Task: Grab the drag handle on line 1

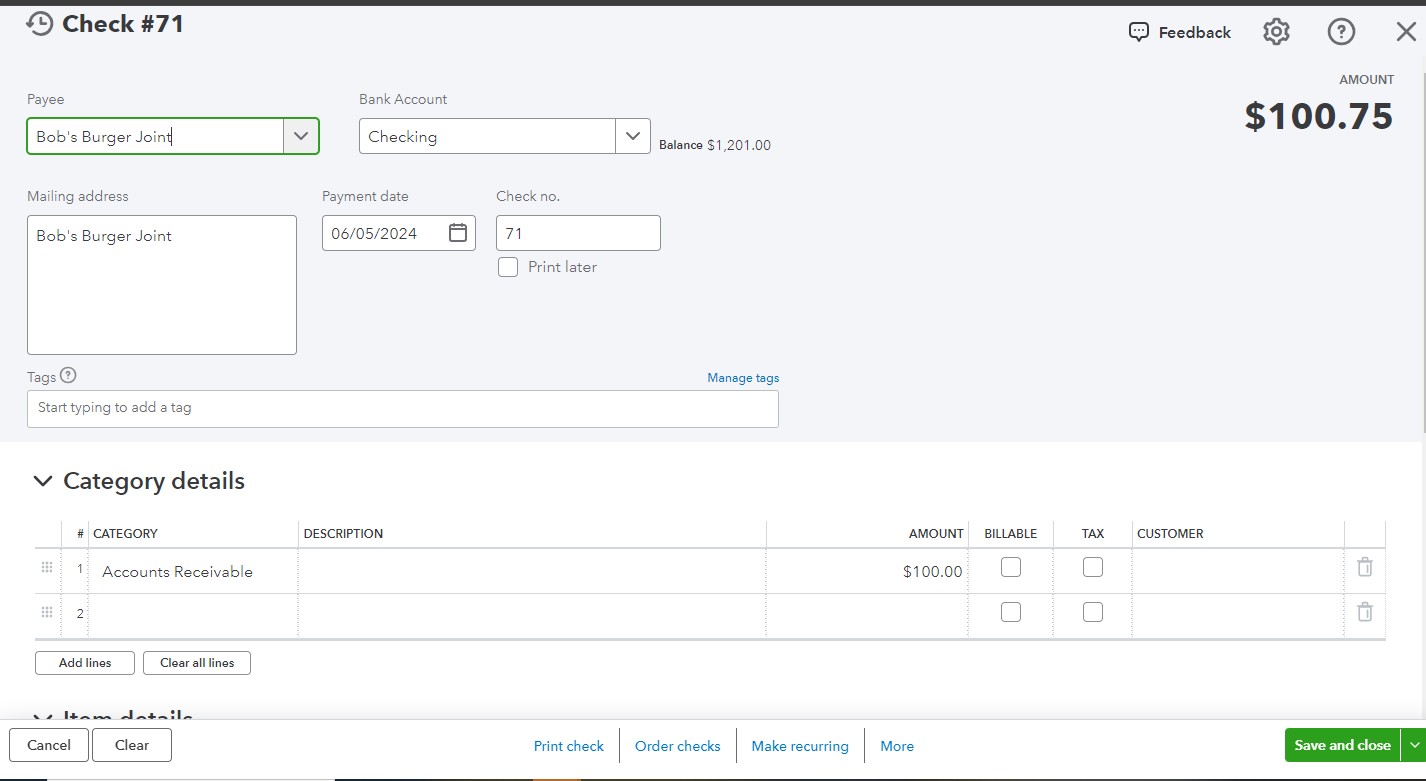Action: [x=46, y=567]
